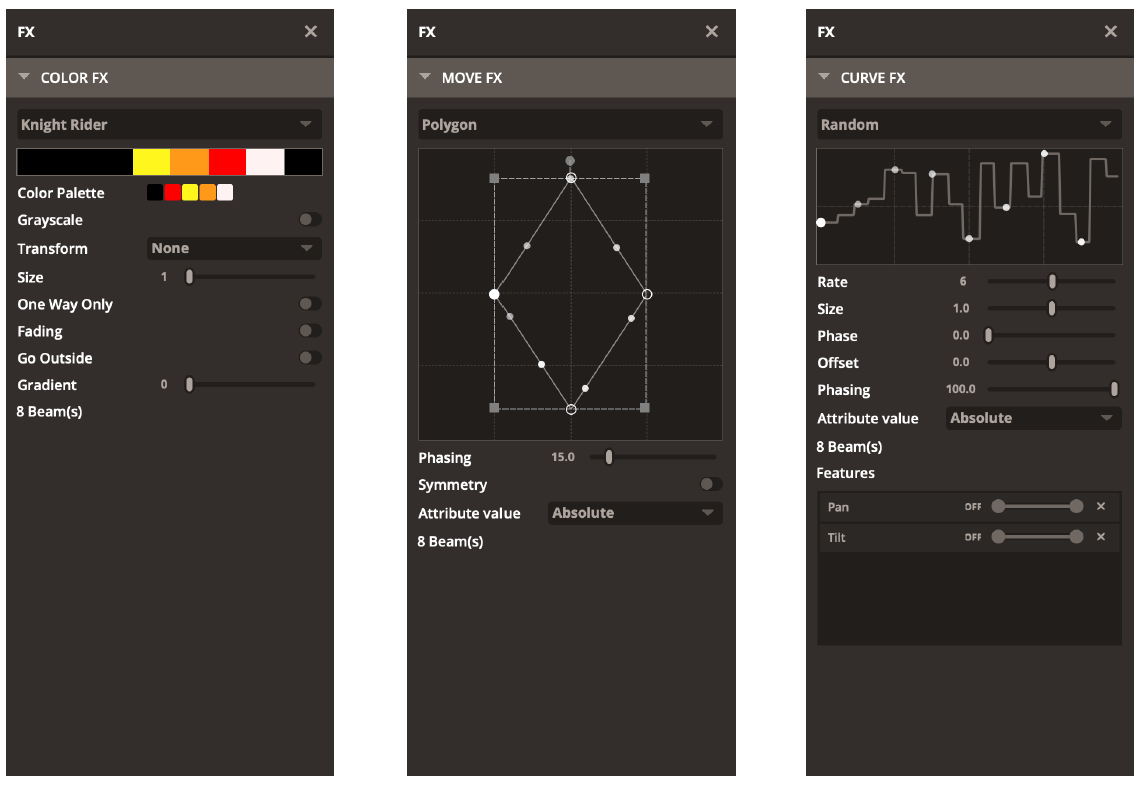
Task: Select the red swatch in Color Palette
Action: coord(172,193)
